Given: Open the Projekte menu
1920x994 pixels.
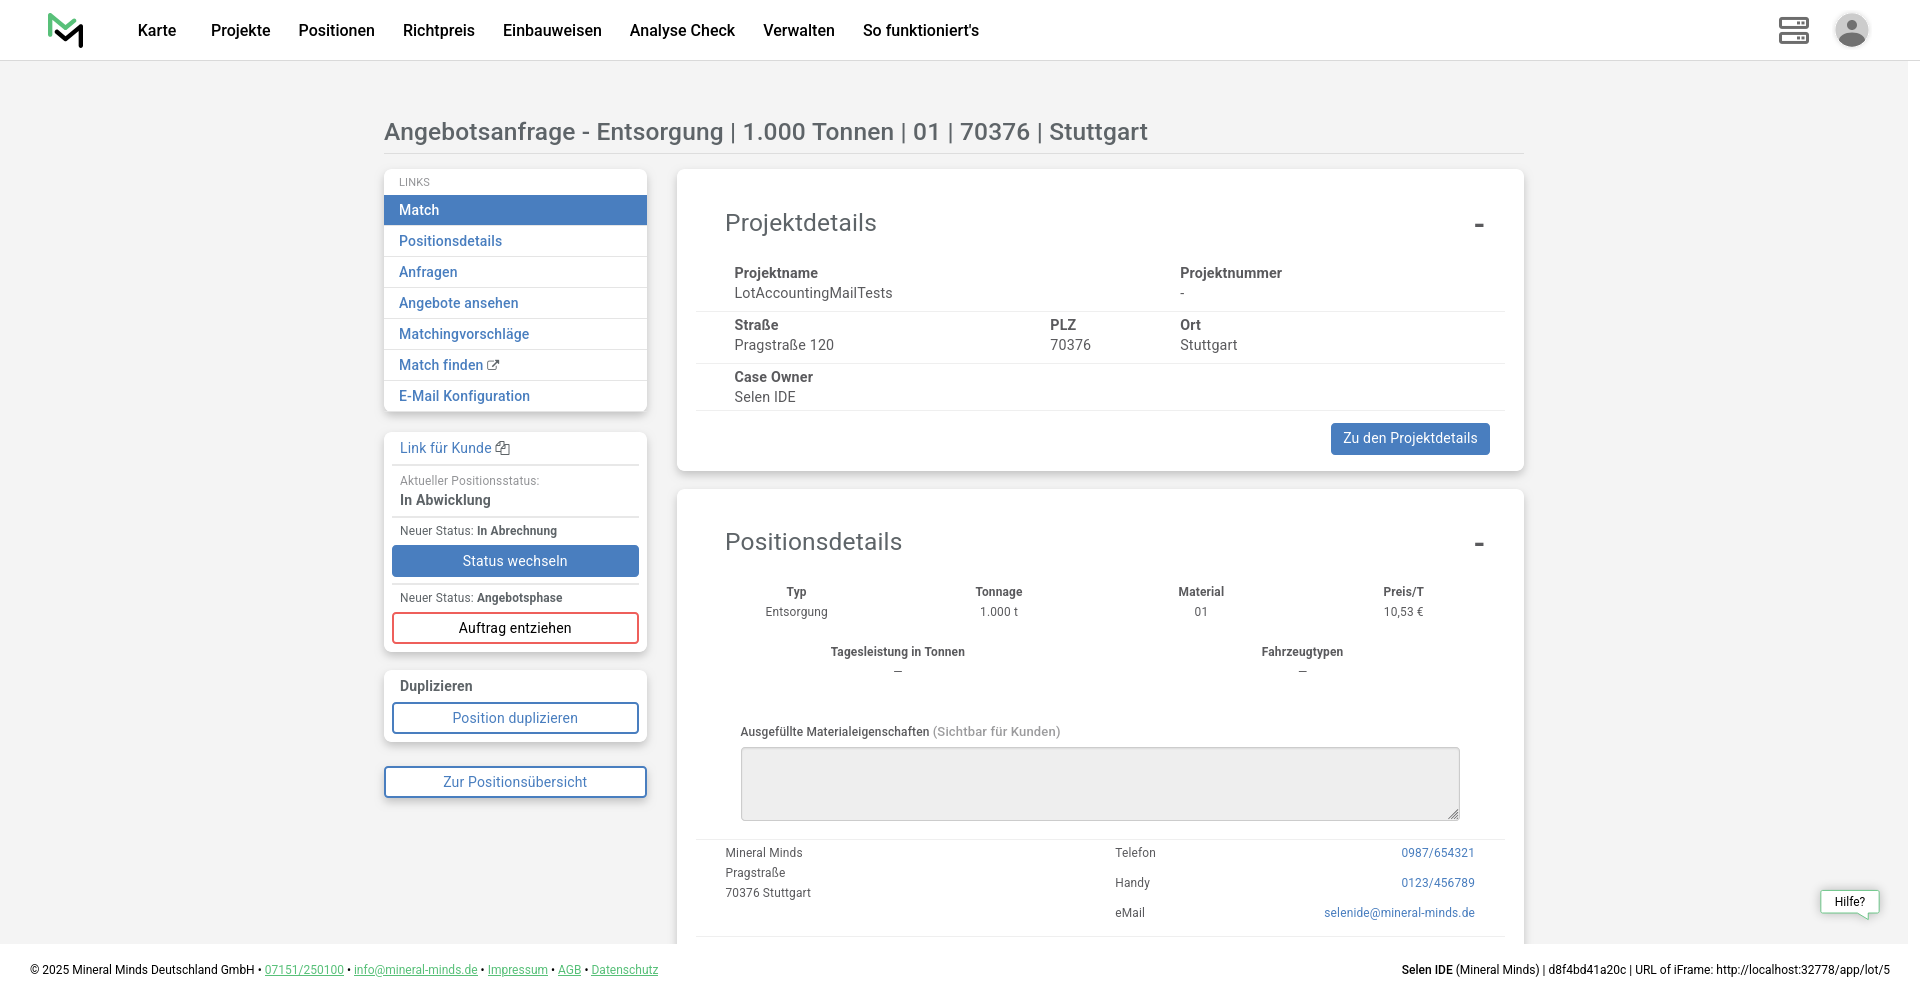Looking at the screenshot, I should point(240,30).
